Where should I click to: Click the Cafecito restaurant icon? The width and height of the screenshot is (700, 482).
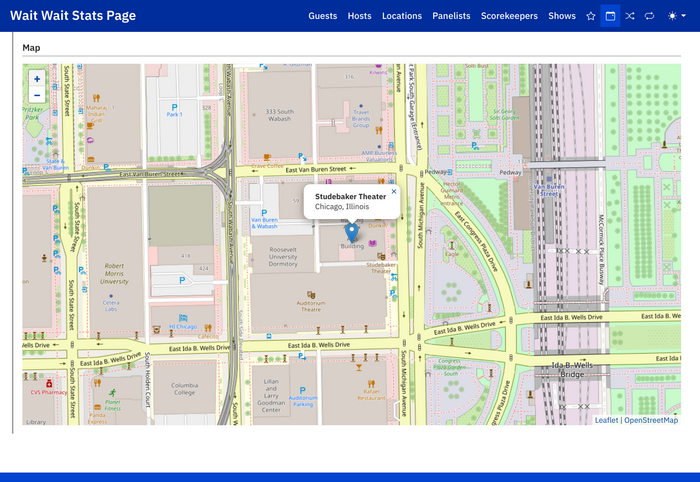[208, 328]
